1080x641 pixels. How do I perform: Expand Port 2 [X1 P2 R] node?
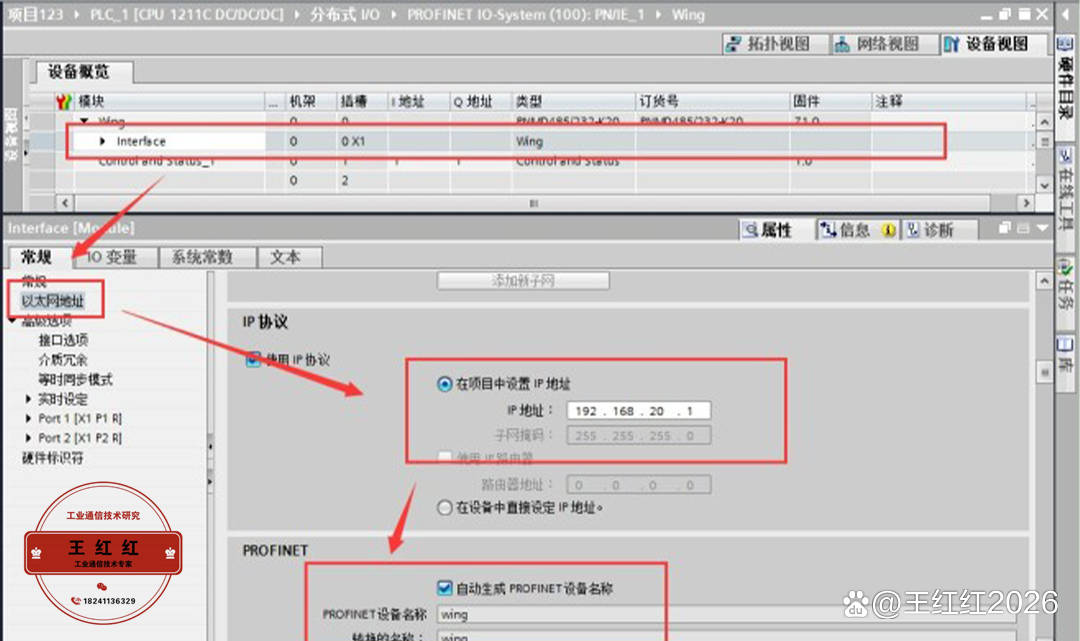tap(28, 438)
